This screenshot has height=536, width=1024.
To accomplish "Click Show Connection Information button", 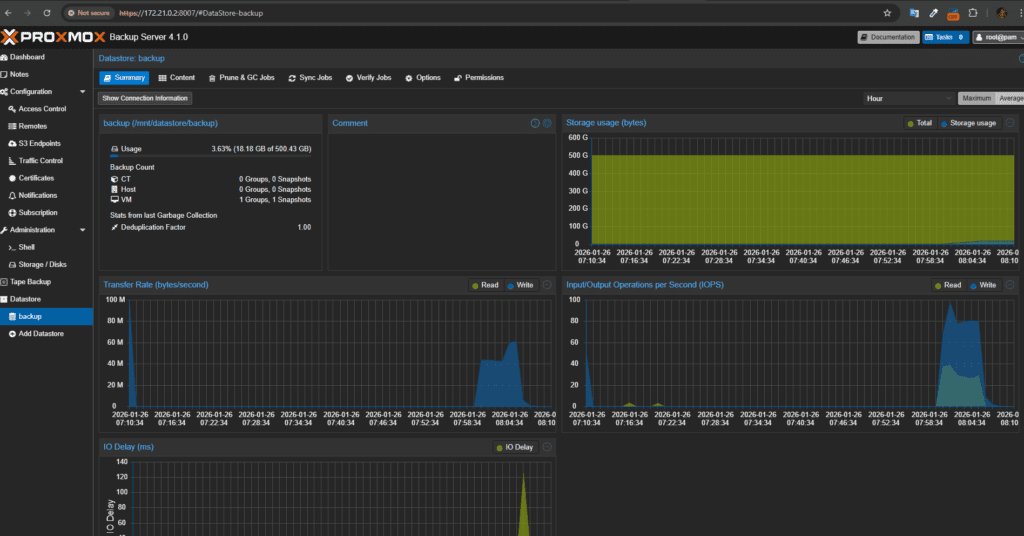I will [145, 99].
